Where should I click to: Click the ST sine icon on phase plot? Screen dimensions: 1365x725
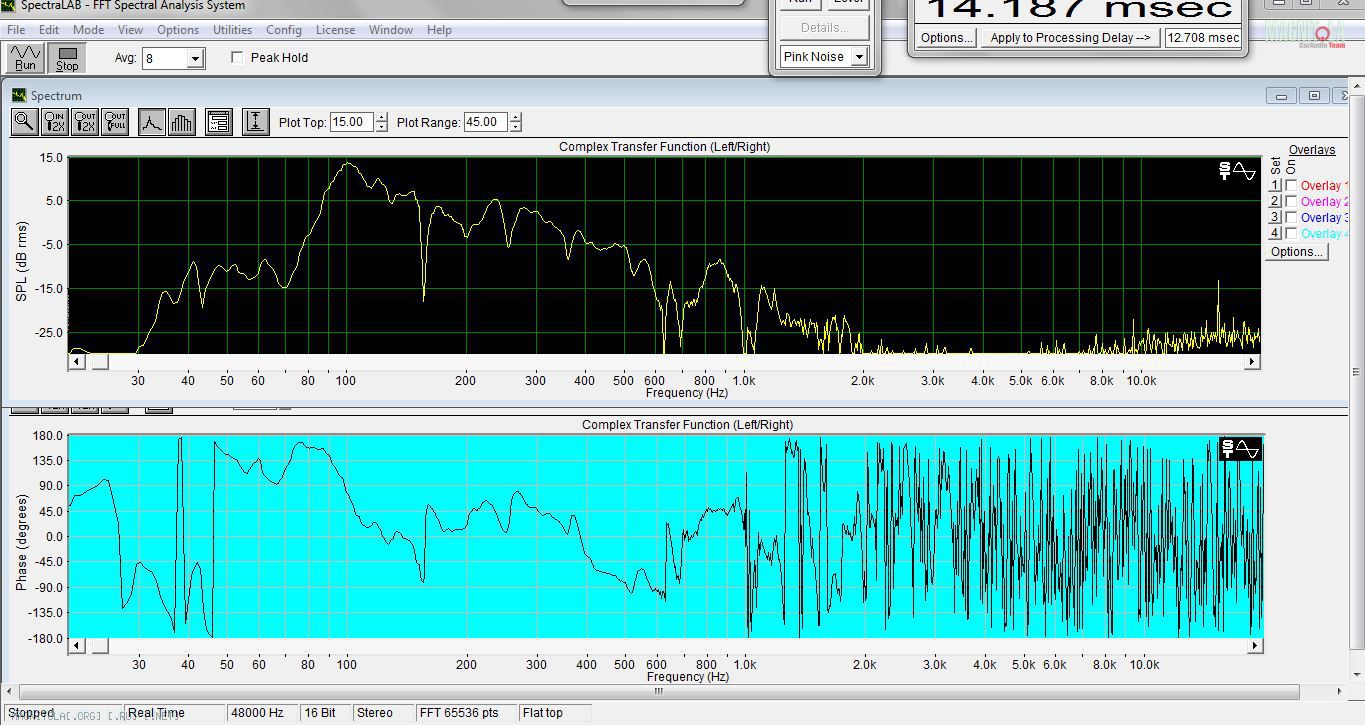click(x=1240, y=450)
